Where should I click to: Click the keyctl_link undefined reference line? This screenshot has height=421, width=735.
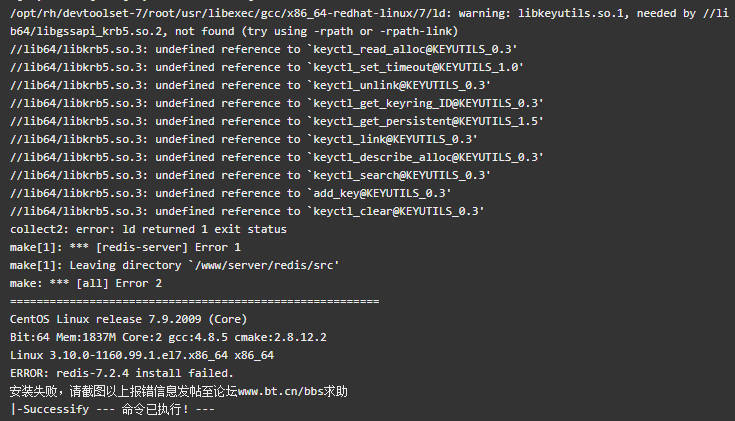tap(244, 139)
